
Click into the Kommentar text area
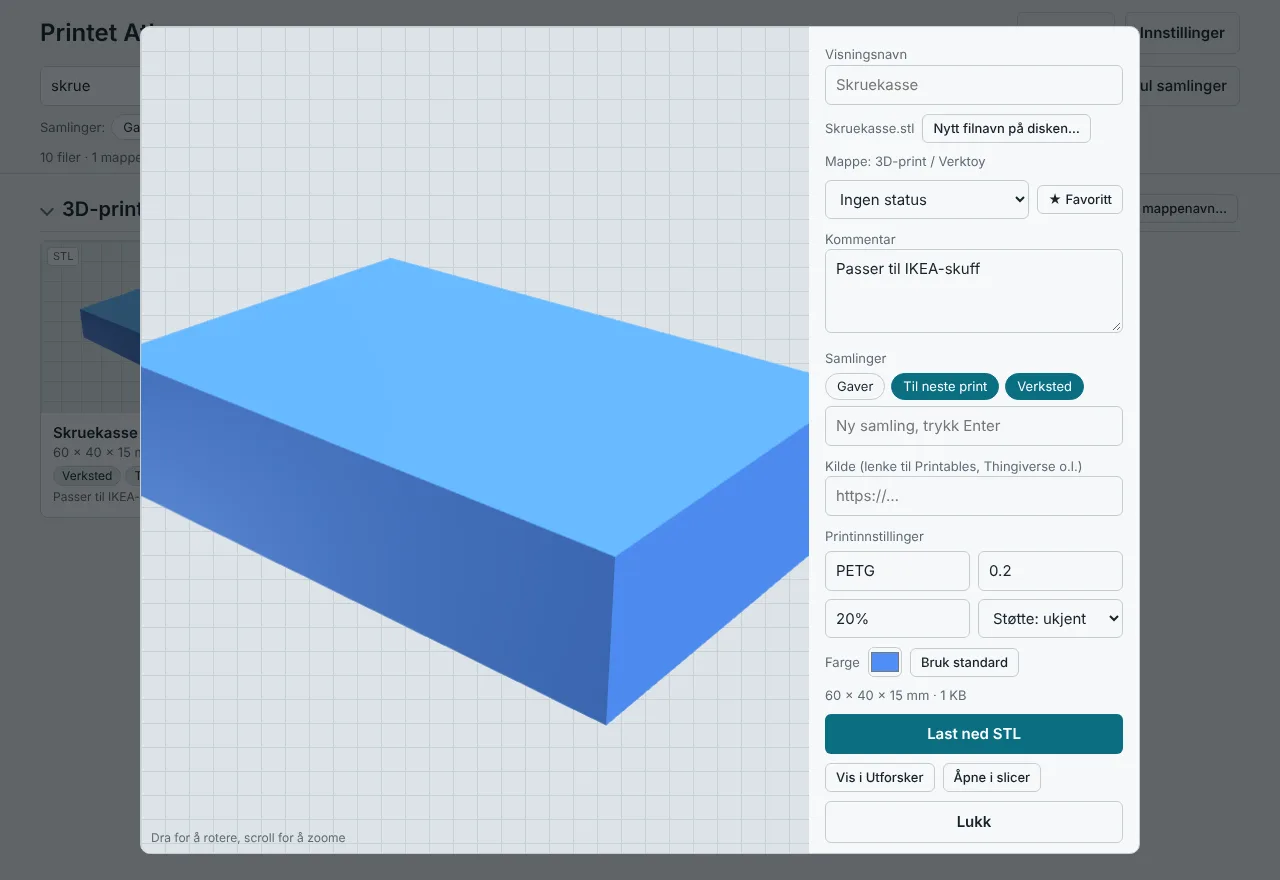974,291
